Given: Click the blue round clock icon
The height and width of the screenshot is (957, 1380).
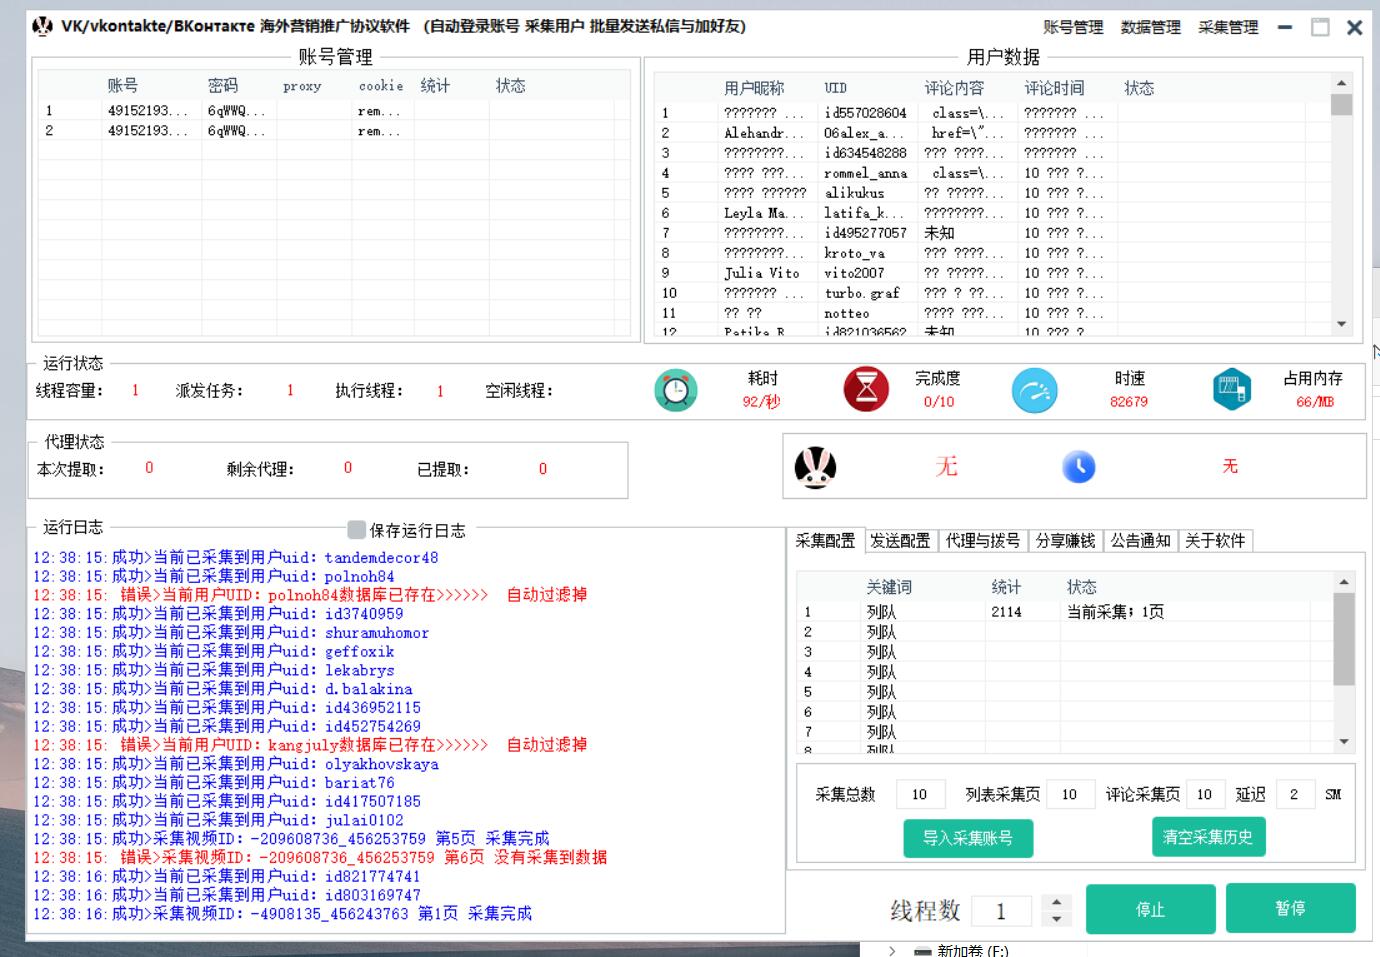Looking at the screenshot, I should (1078, 467).
